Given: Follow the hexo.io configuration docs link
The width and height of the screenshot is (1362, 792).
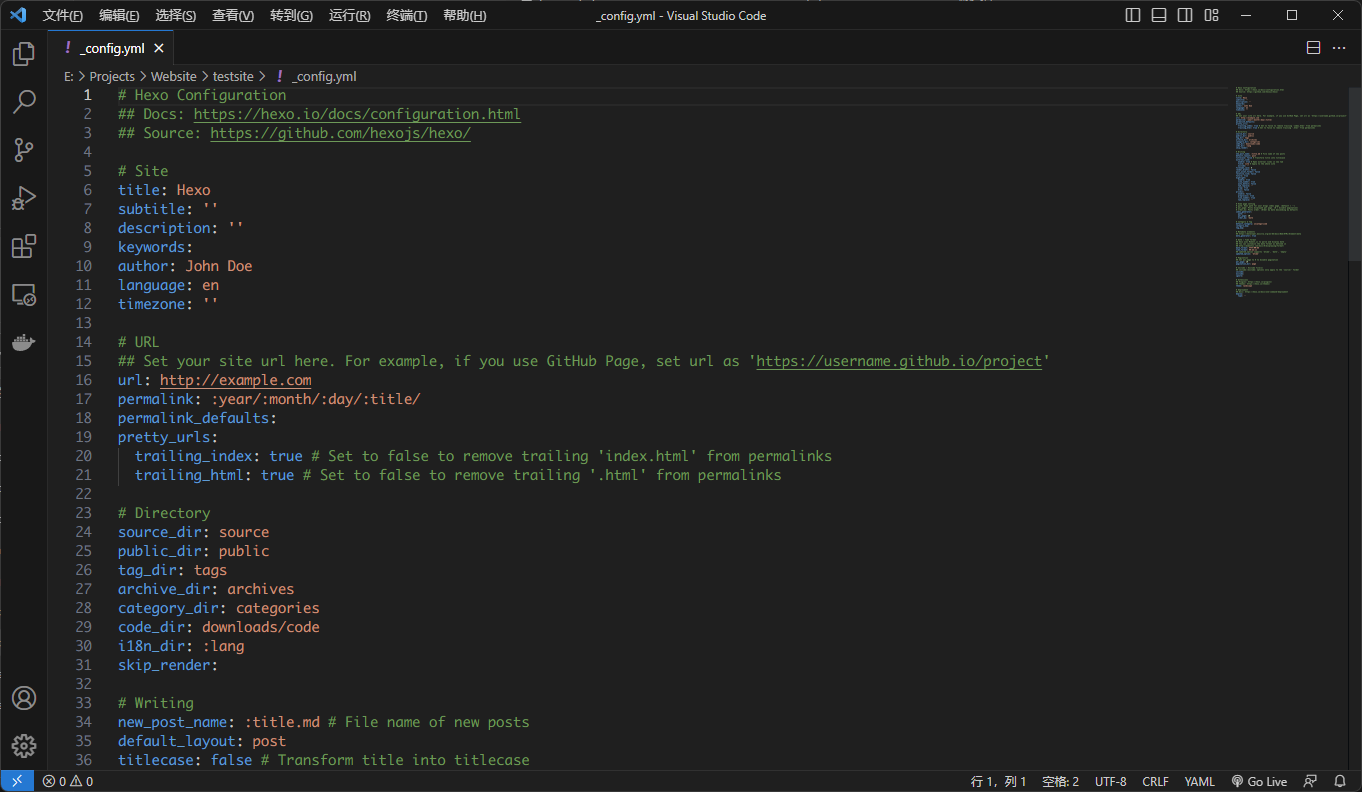Looking at the screenshot, I should (357, 113).
